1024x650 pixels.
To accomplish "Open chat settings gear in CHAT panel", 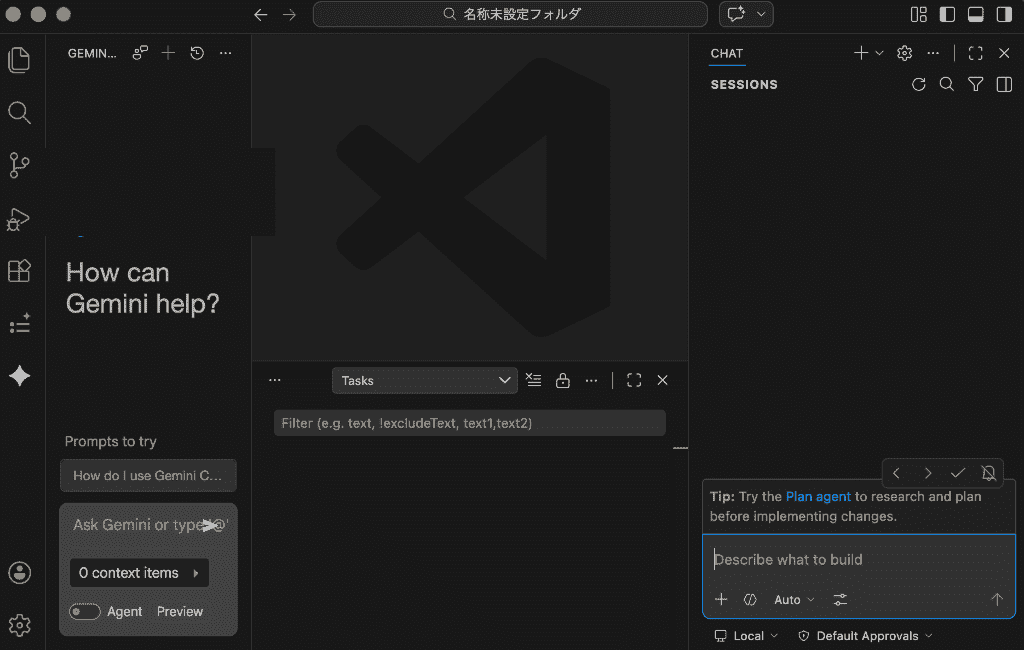I will [904, 53].
